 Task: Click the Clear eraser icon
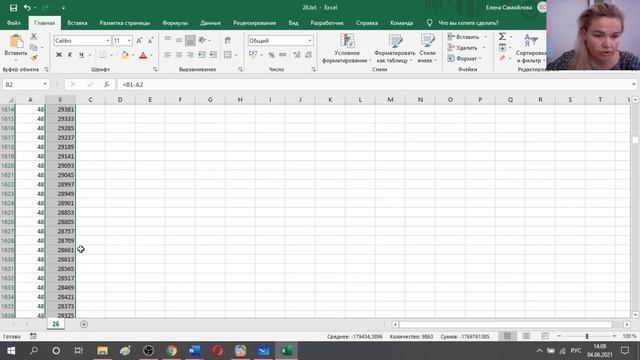coord(502,58)
